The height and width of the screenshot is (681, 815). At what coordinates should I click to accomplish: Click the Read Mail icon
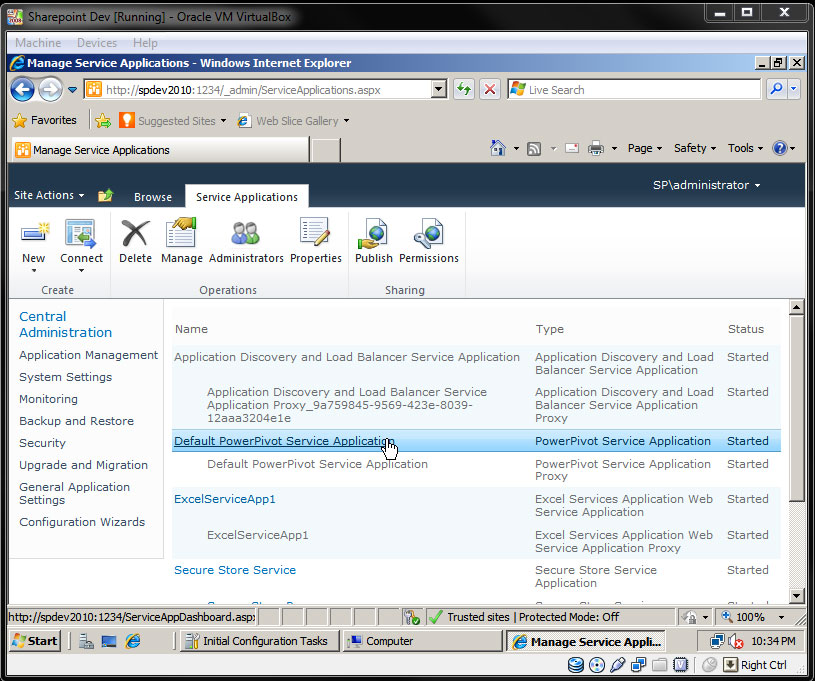572,148
